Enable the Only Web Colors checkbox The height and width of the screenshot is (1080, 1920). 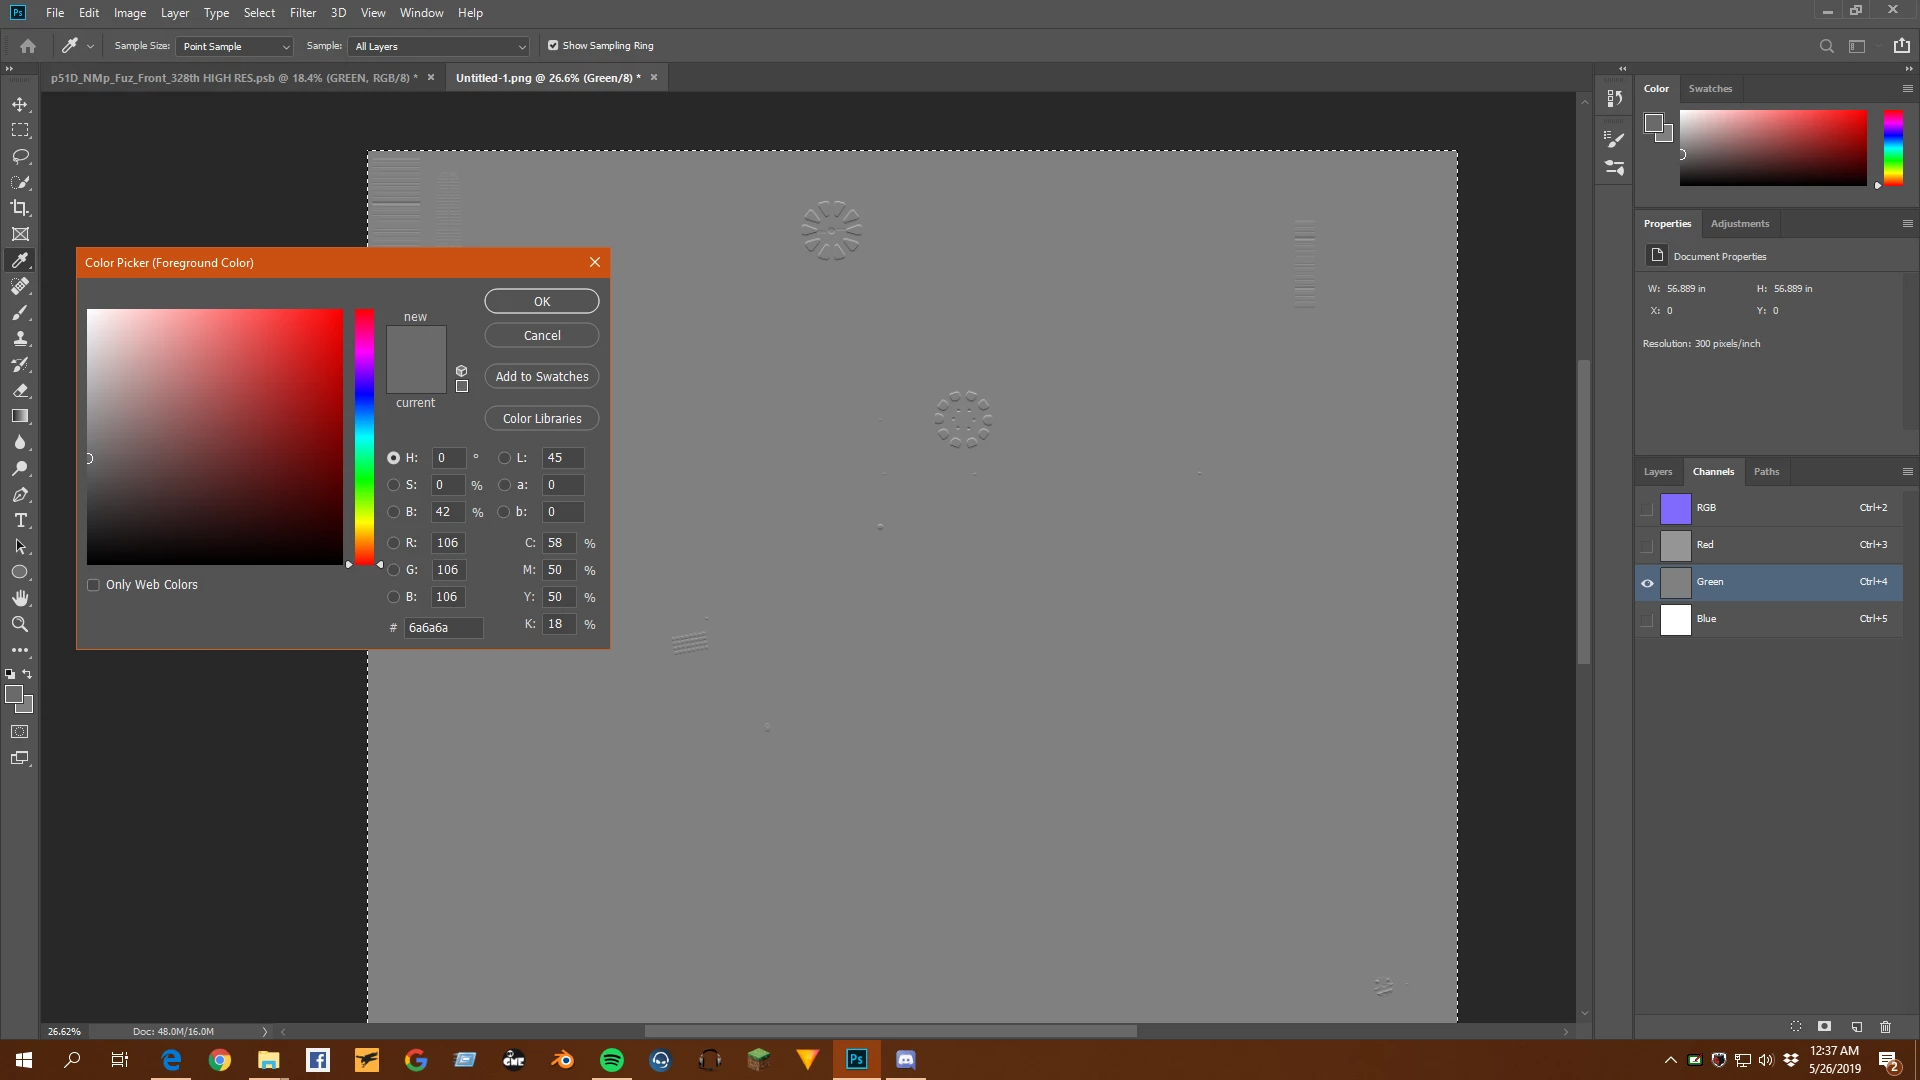(x=94, y=585)
